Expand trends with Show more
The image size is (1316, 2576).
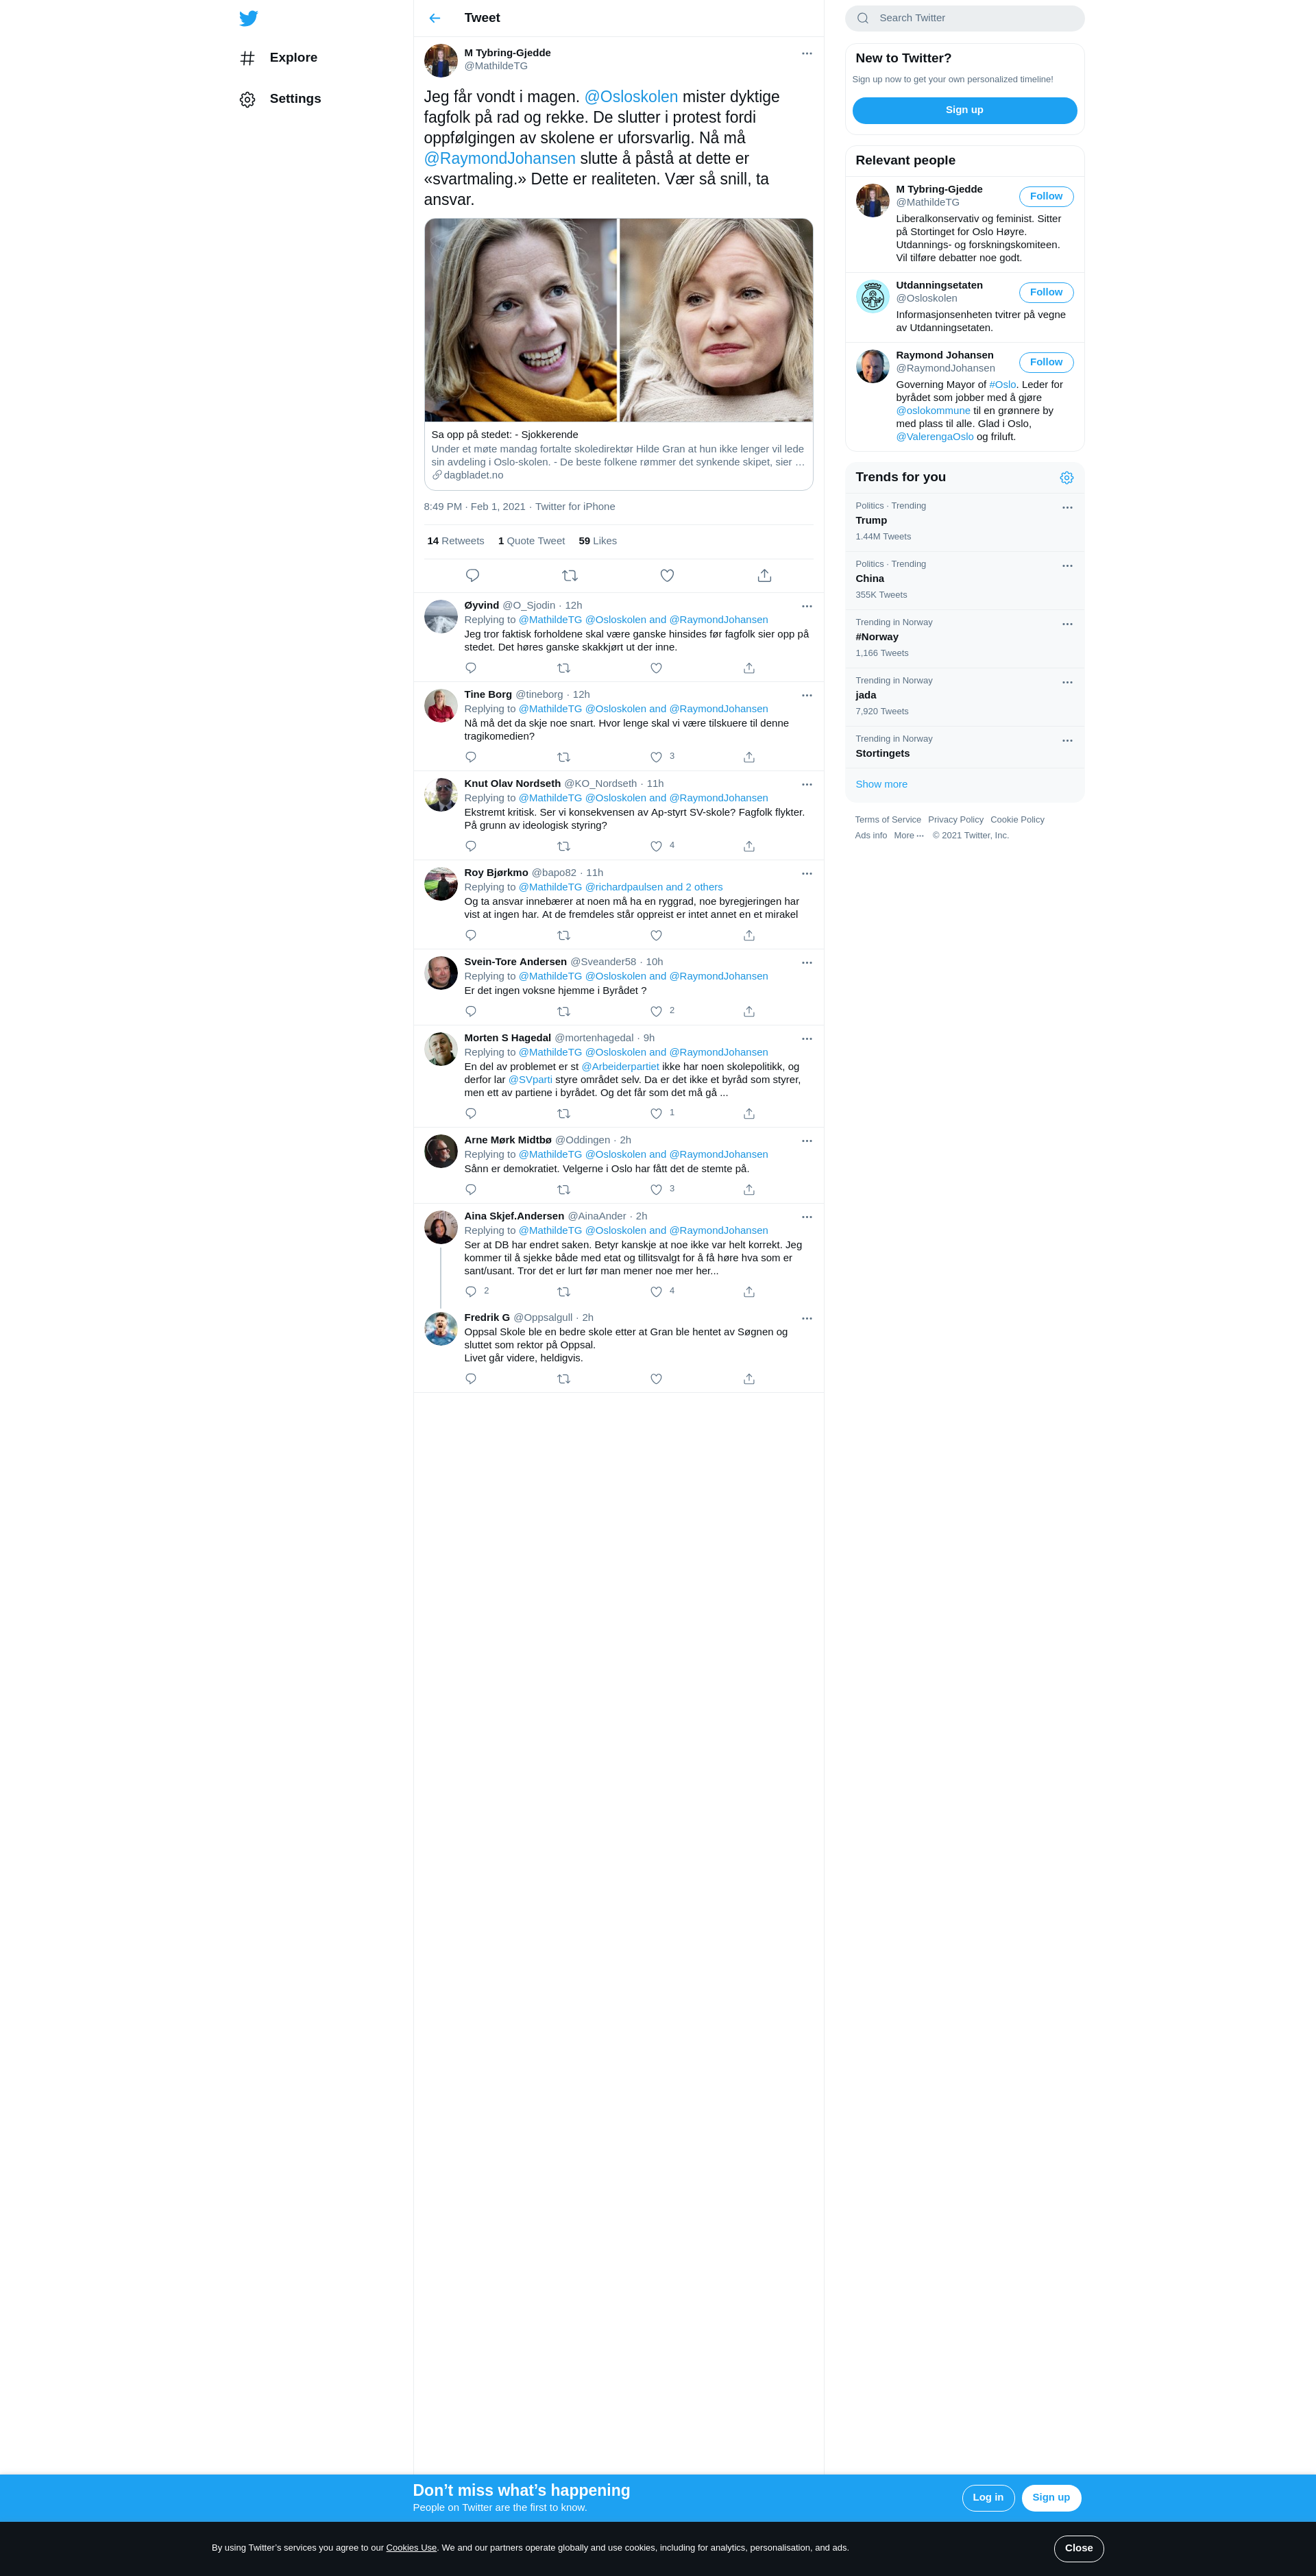pyautogui.click(x=881, y=784)
